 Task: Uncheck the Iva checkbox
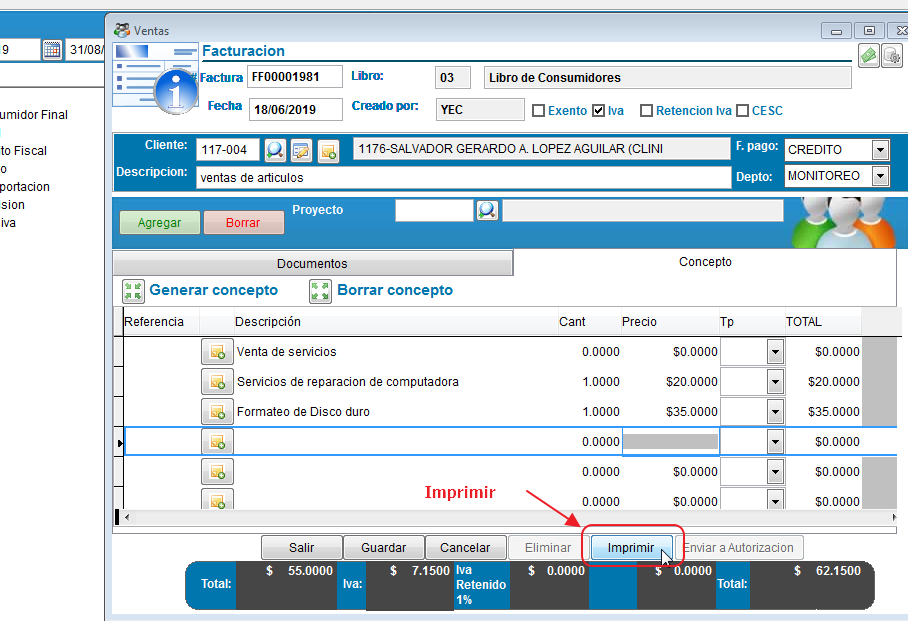click(599, 111)
